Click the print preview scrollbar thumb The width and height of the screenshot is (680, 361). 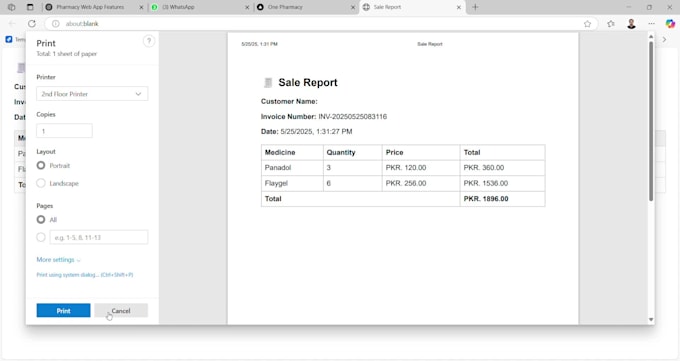[x=651, y=121]
